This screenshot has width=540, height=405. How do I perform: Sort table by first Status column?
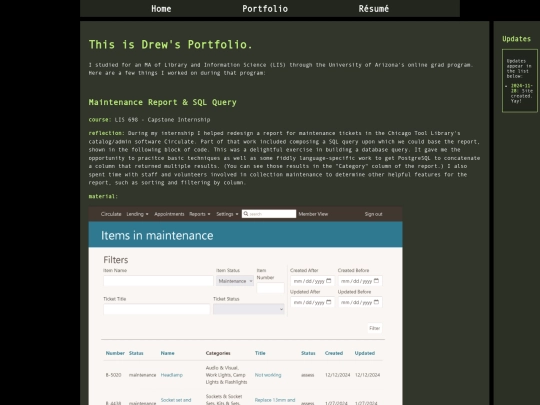(x=136, y=353)
